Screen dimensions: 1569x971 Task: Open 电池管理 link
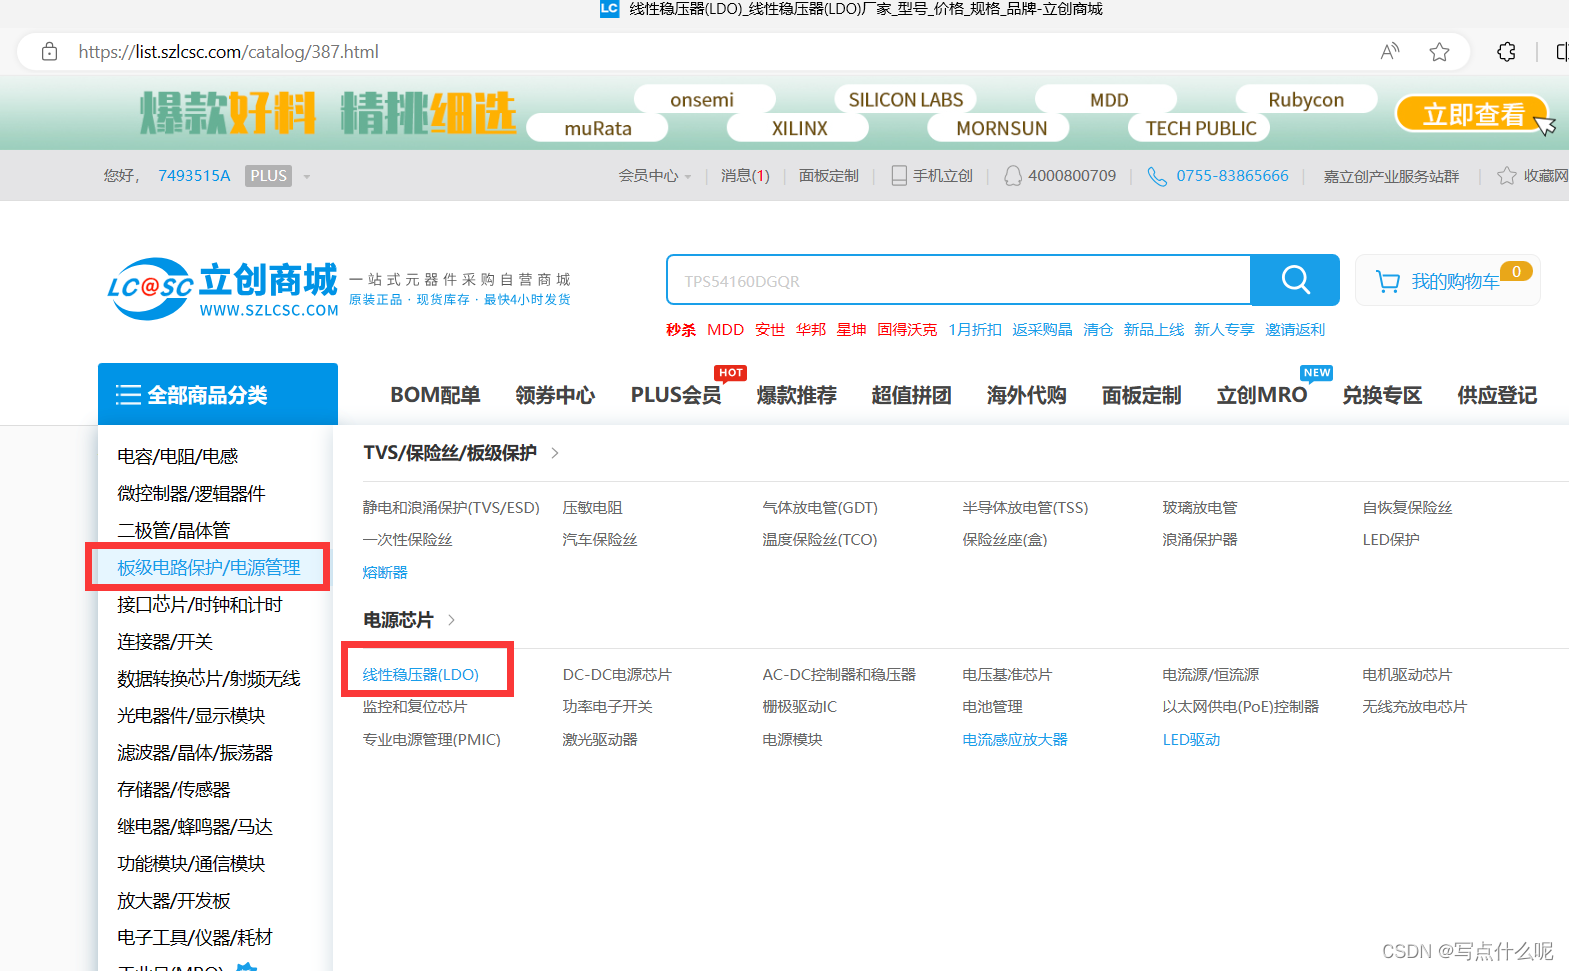(992, 707)
